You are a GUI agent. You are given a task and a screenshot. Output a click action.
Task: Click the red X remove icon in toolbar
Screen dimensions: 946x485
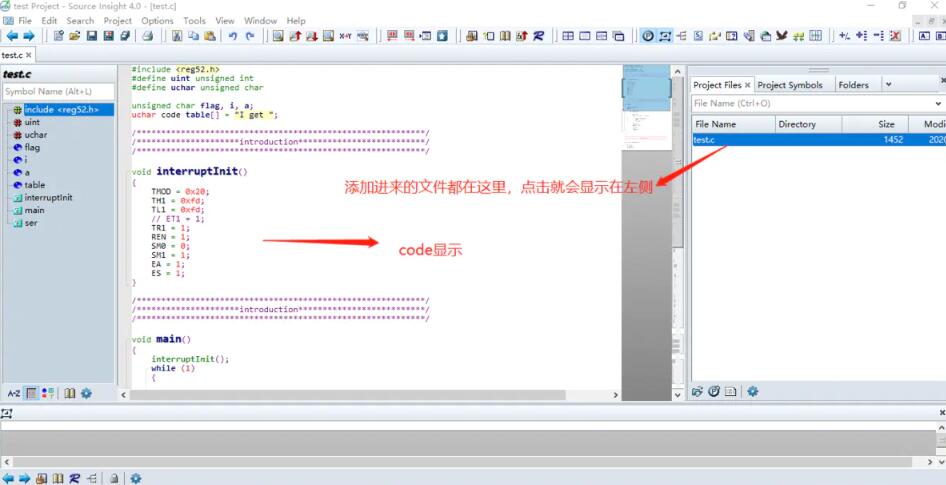(x=895, y=36)
